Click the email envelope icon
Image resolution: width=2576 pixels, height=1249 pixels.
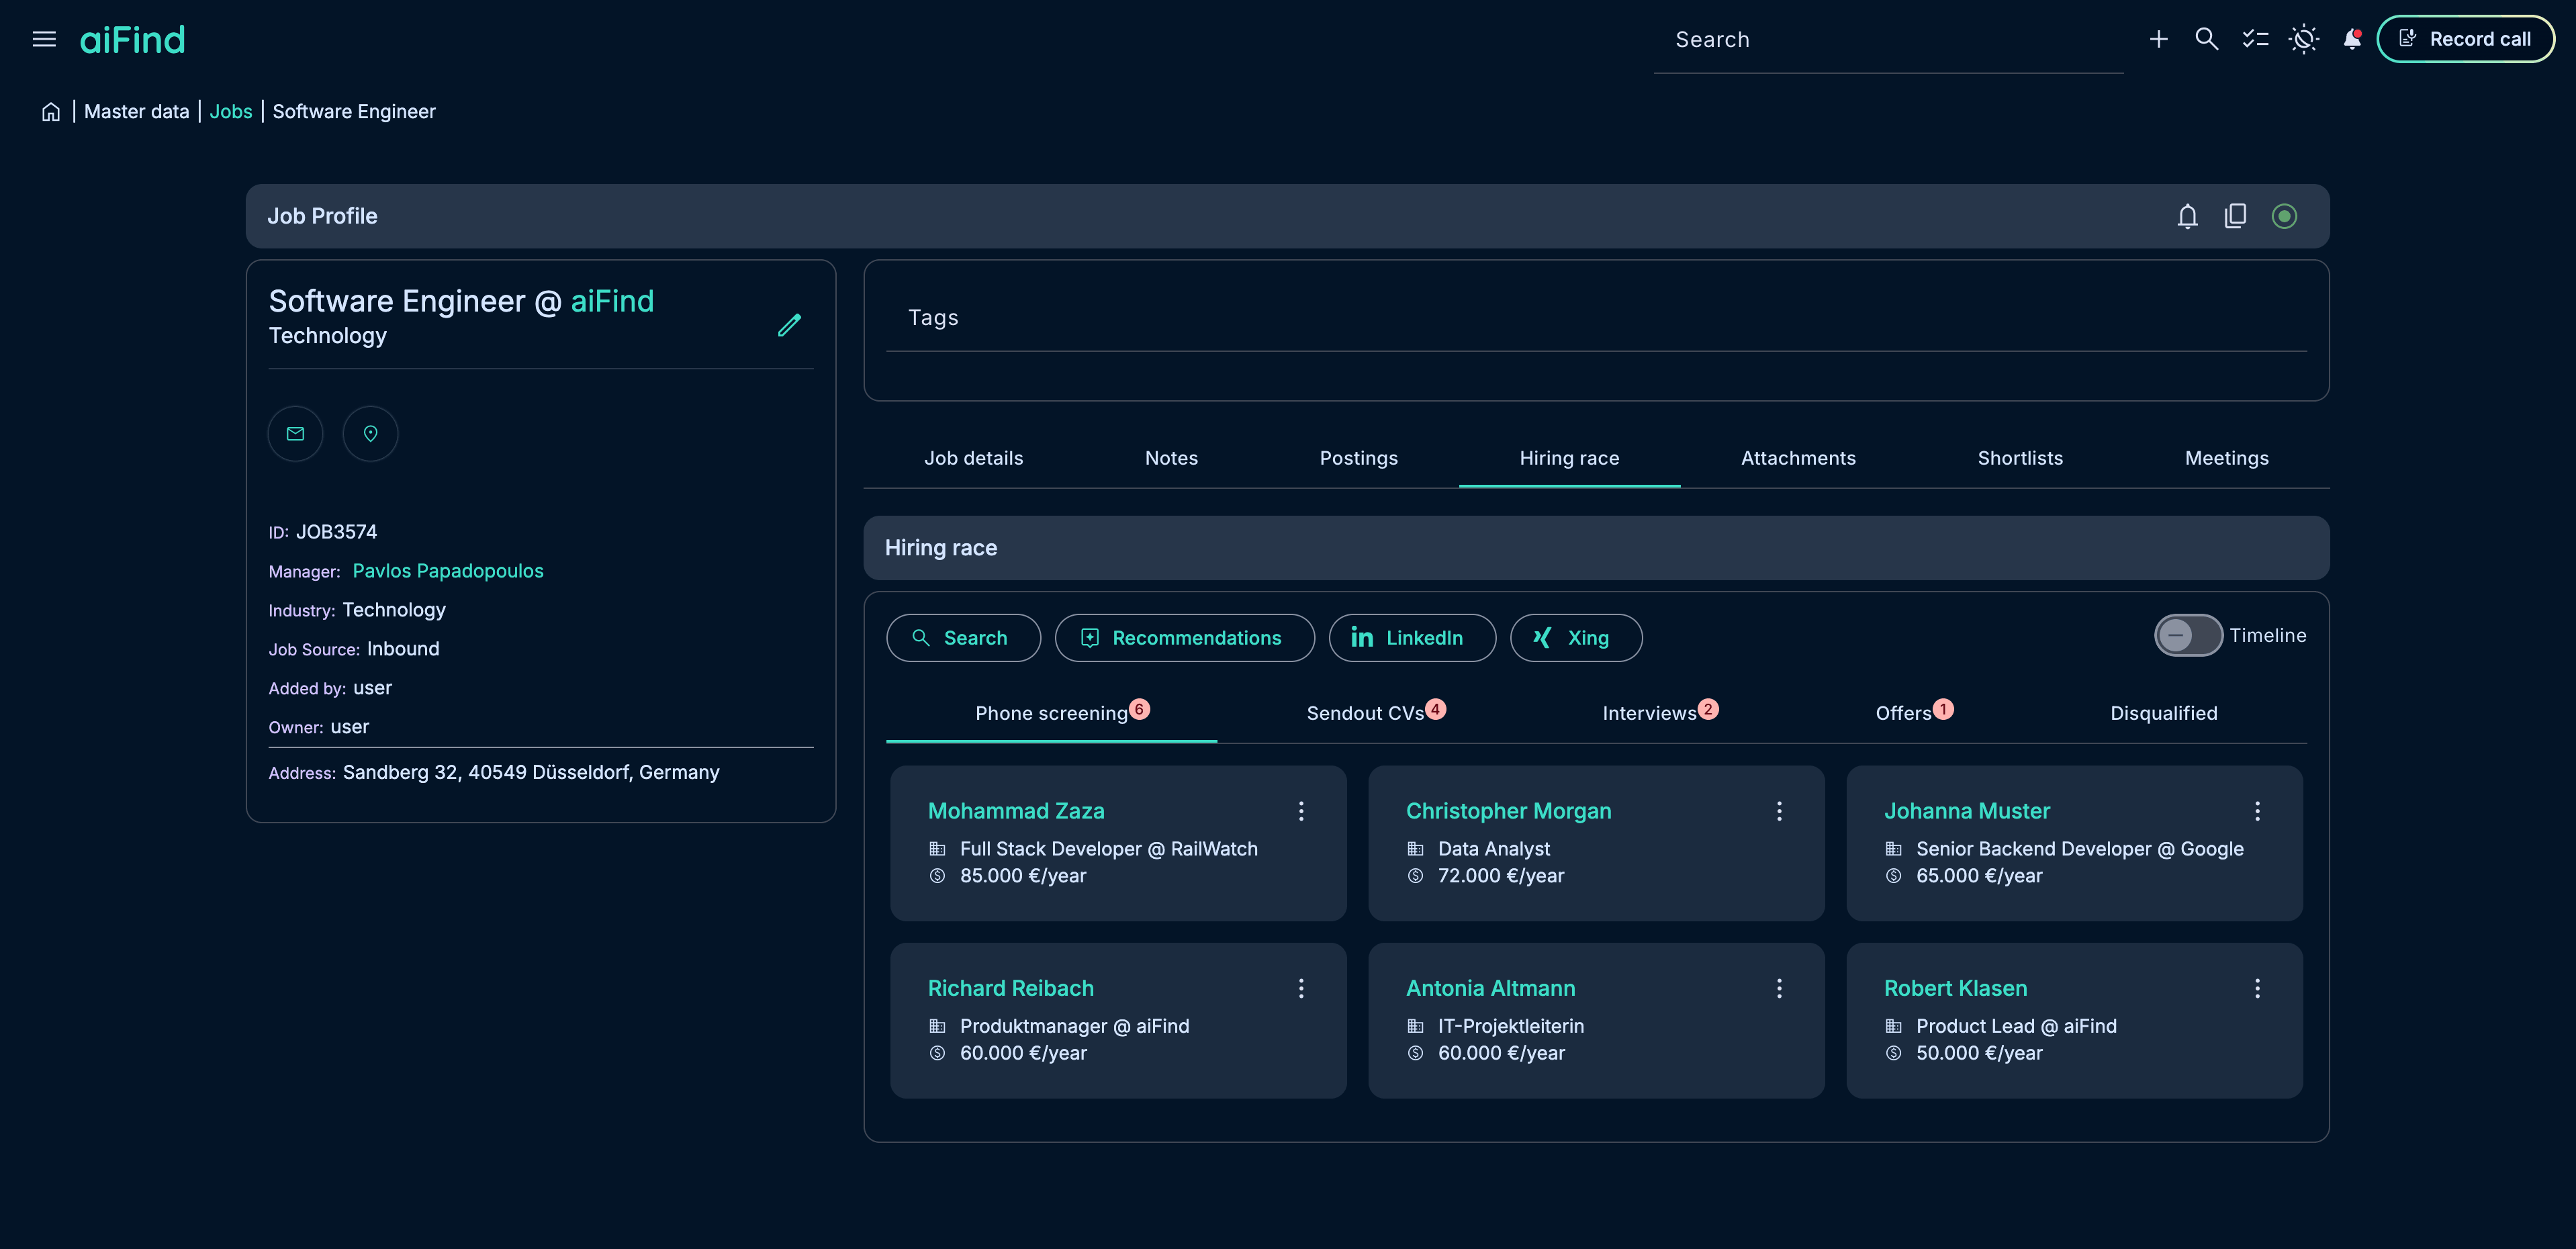(x=295, y=434)
